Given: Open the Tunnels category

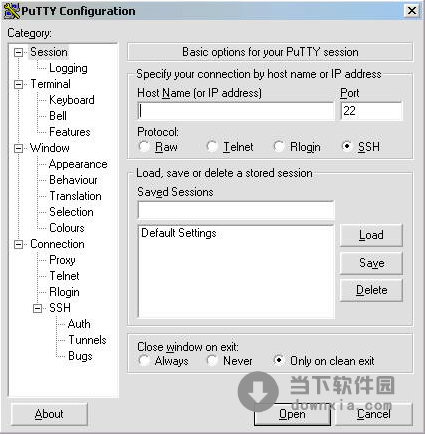Looking at the screenshot, I should tap(87, 340).
